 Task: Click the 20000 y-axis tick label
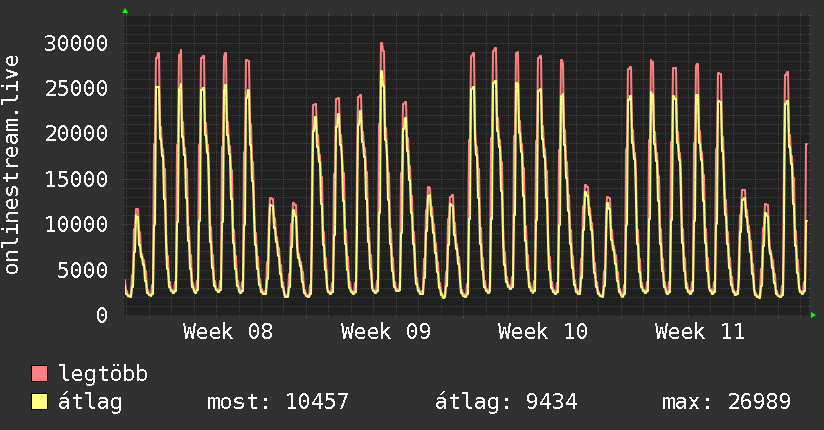coord(76,134)
